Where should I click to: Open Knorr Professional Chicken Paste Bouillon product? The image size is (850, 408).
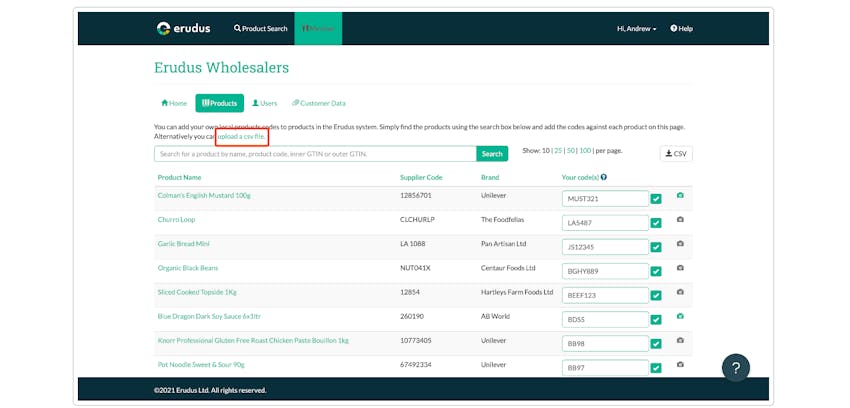tap(253, 340)
